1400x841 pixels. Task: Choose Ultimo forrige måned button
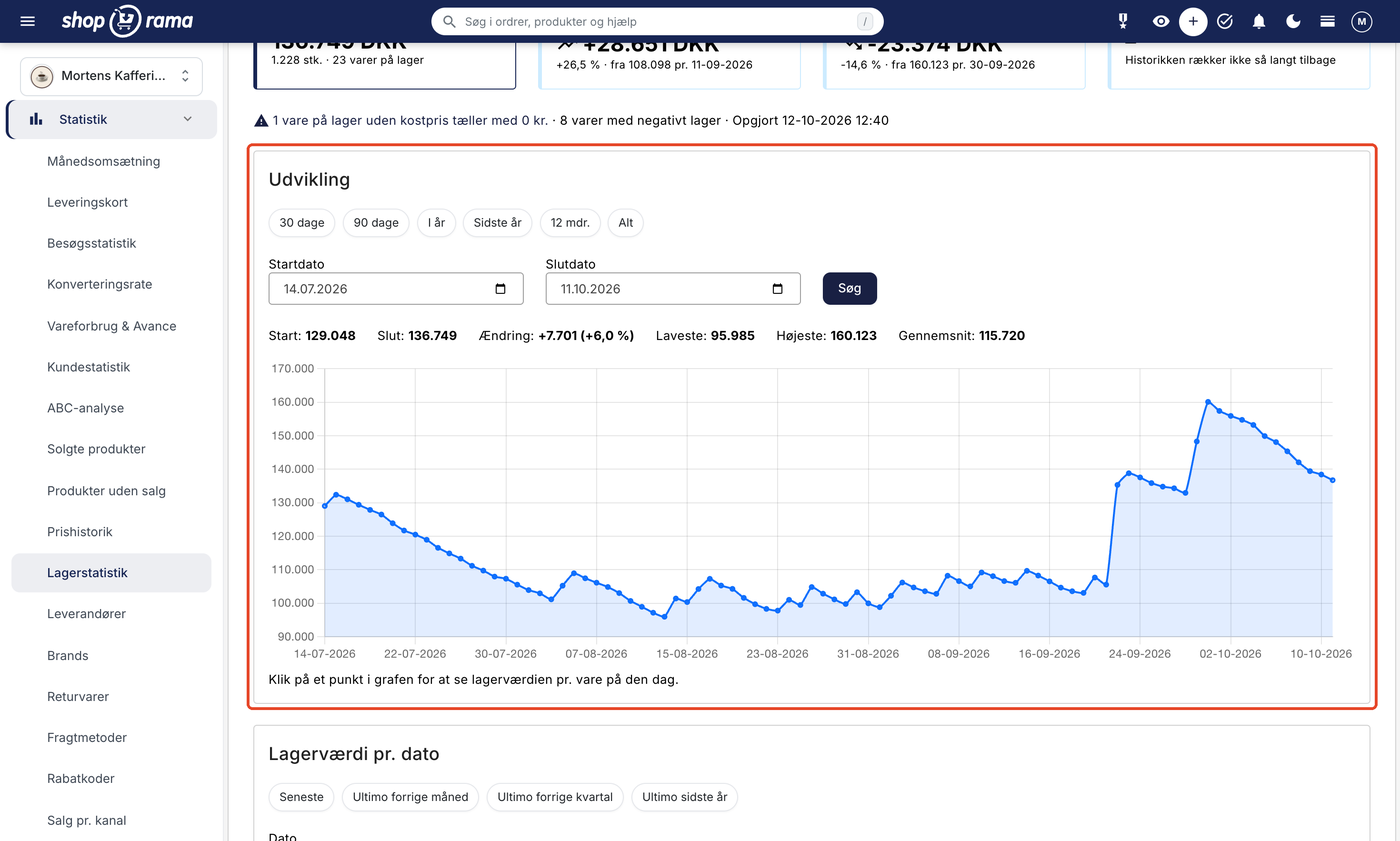tap(410, 797)
